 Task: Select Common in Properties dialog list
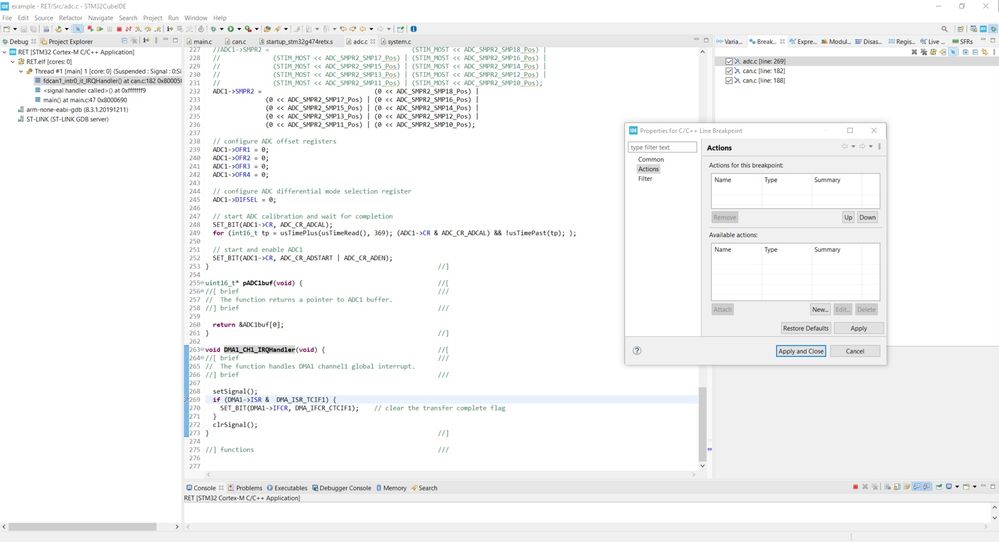(x=650, y=159)
